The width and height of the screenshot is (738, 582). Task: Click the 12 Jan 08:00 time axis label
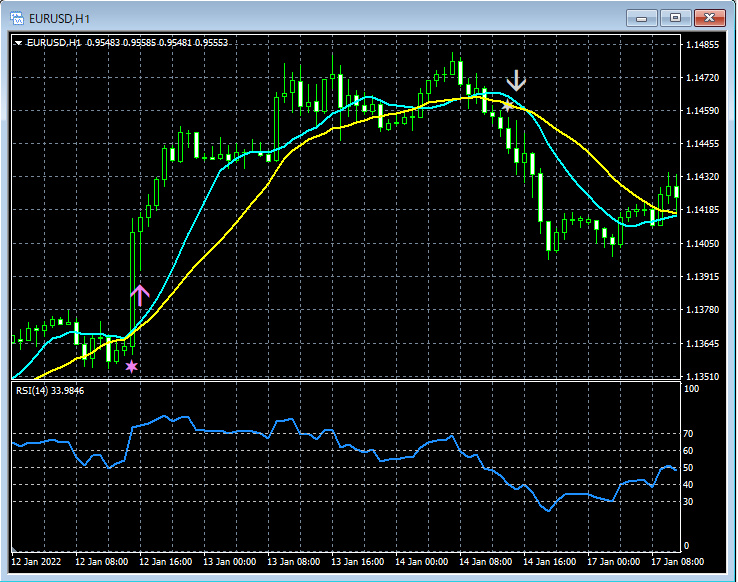pyautogui.click(x=102, y=562)
